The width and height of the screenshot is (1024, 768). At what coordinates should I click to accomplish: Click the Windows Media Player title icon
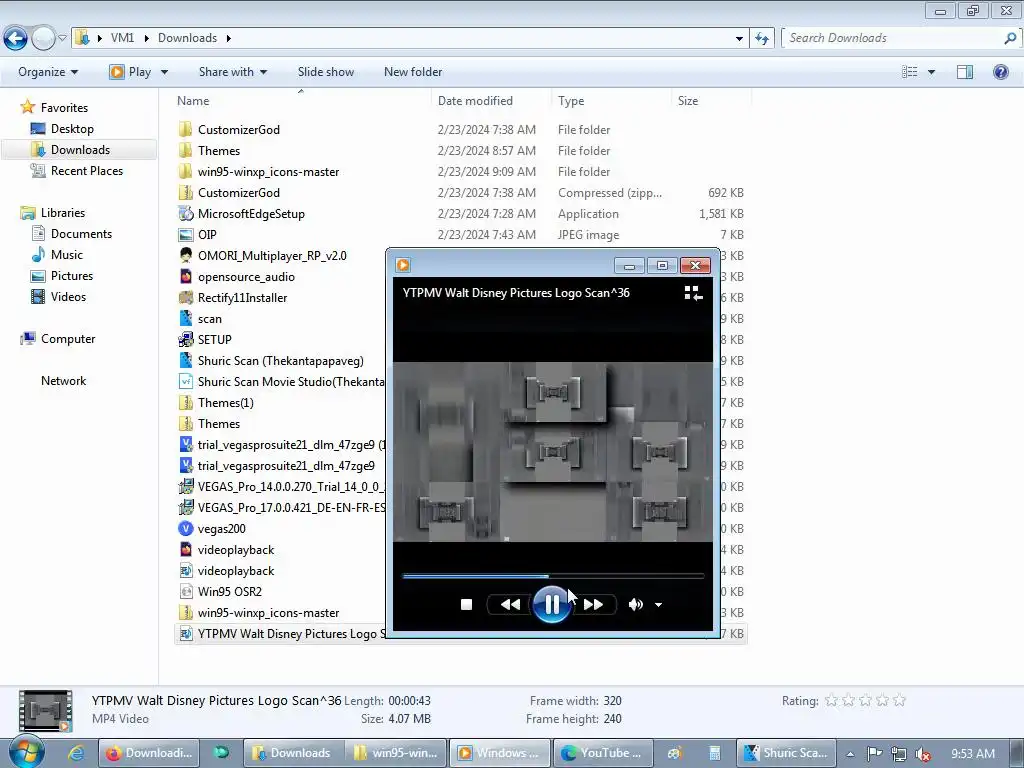point(403,265)
